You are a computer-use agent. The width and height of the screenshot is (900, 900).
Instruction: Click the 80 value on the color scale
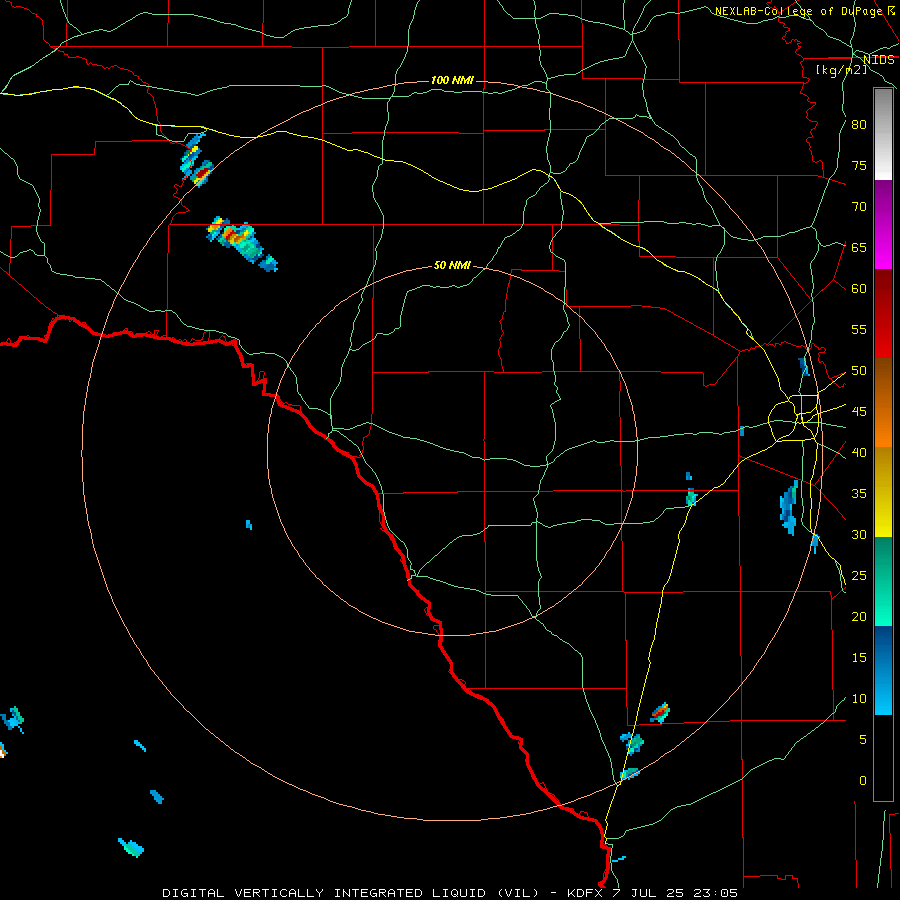coord(859,125)
